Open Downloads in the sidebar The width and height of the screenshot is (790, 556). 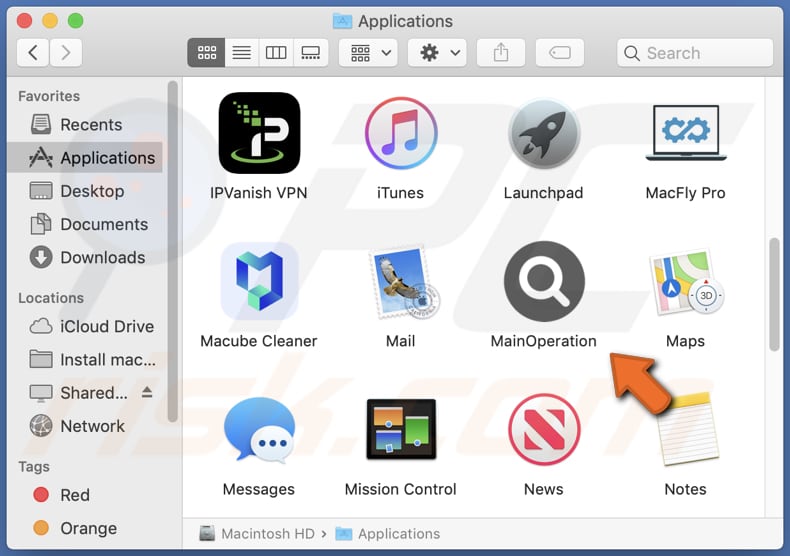(x=85, y=257)
